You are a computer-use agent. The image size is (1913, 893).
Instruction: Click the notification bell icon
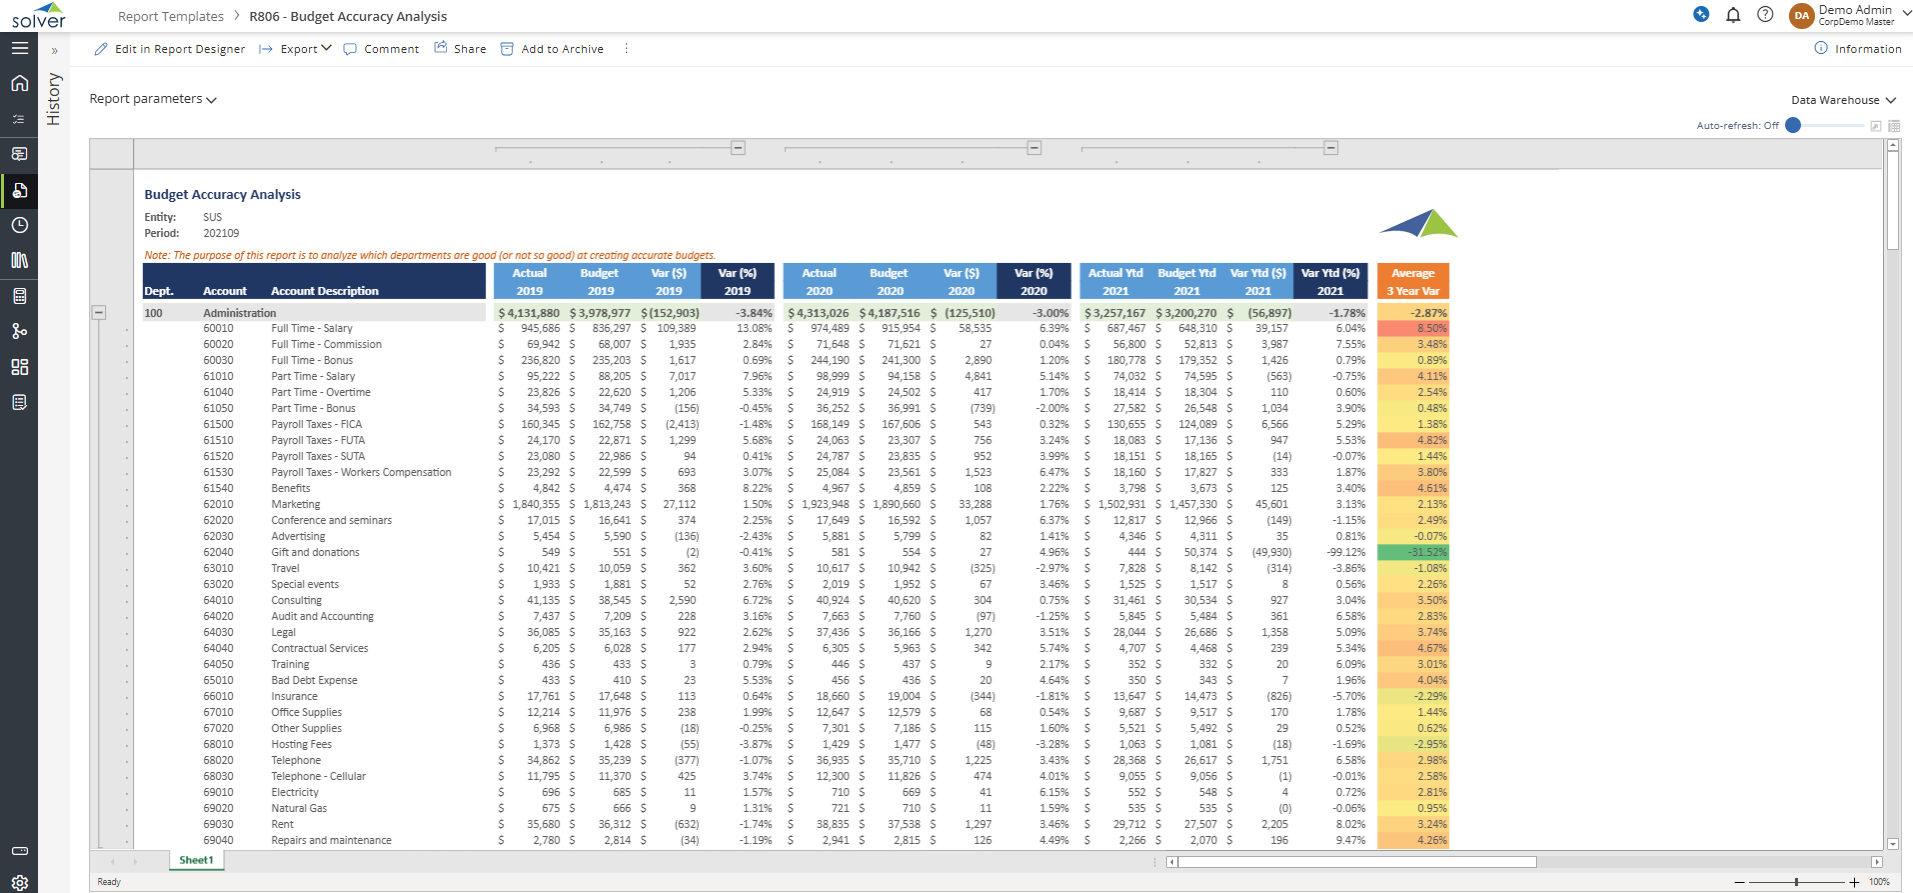point(1733,15)
